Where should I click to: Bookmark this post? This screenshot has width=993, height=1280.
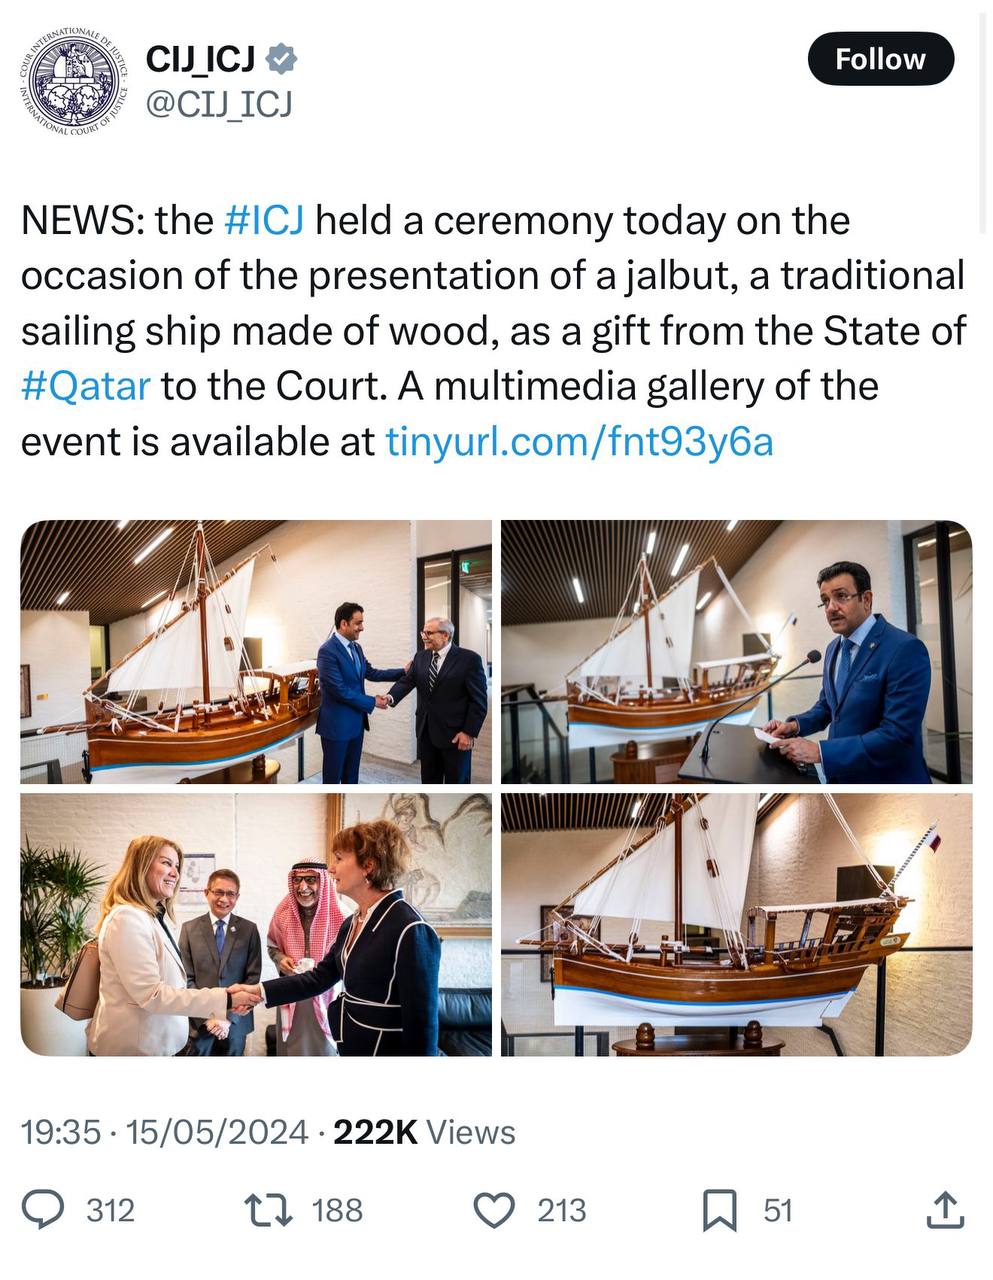719,1210
